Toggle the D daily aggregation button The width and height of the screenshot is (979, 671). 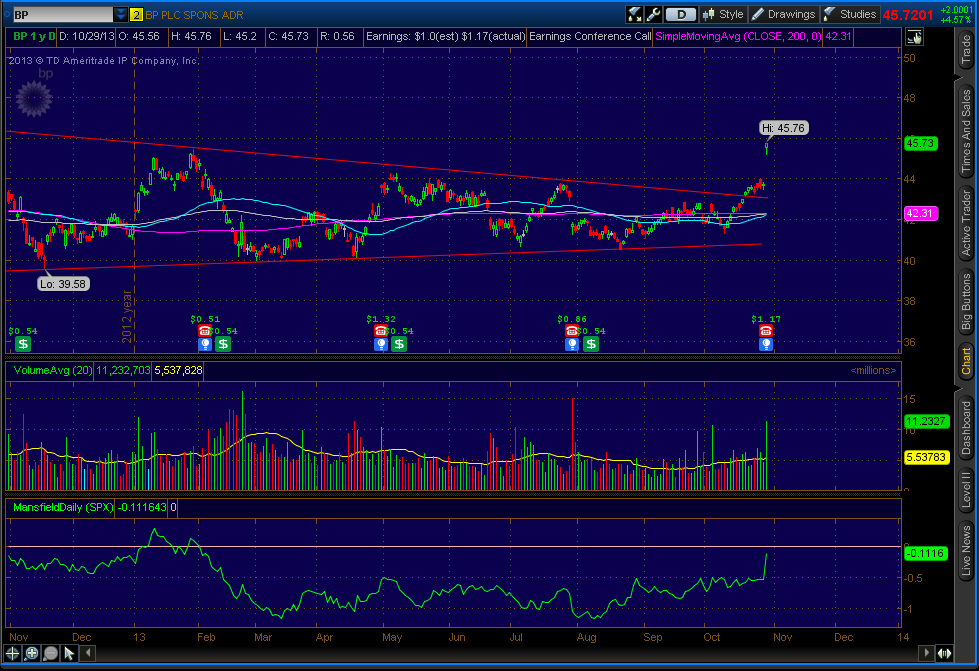tap(681, 14)
